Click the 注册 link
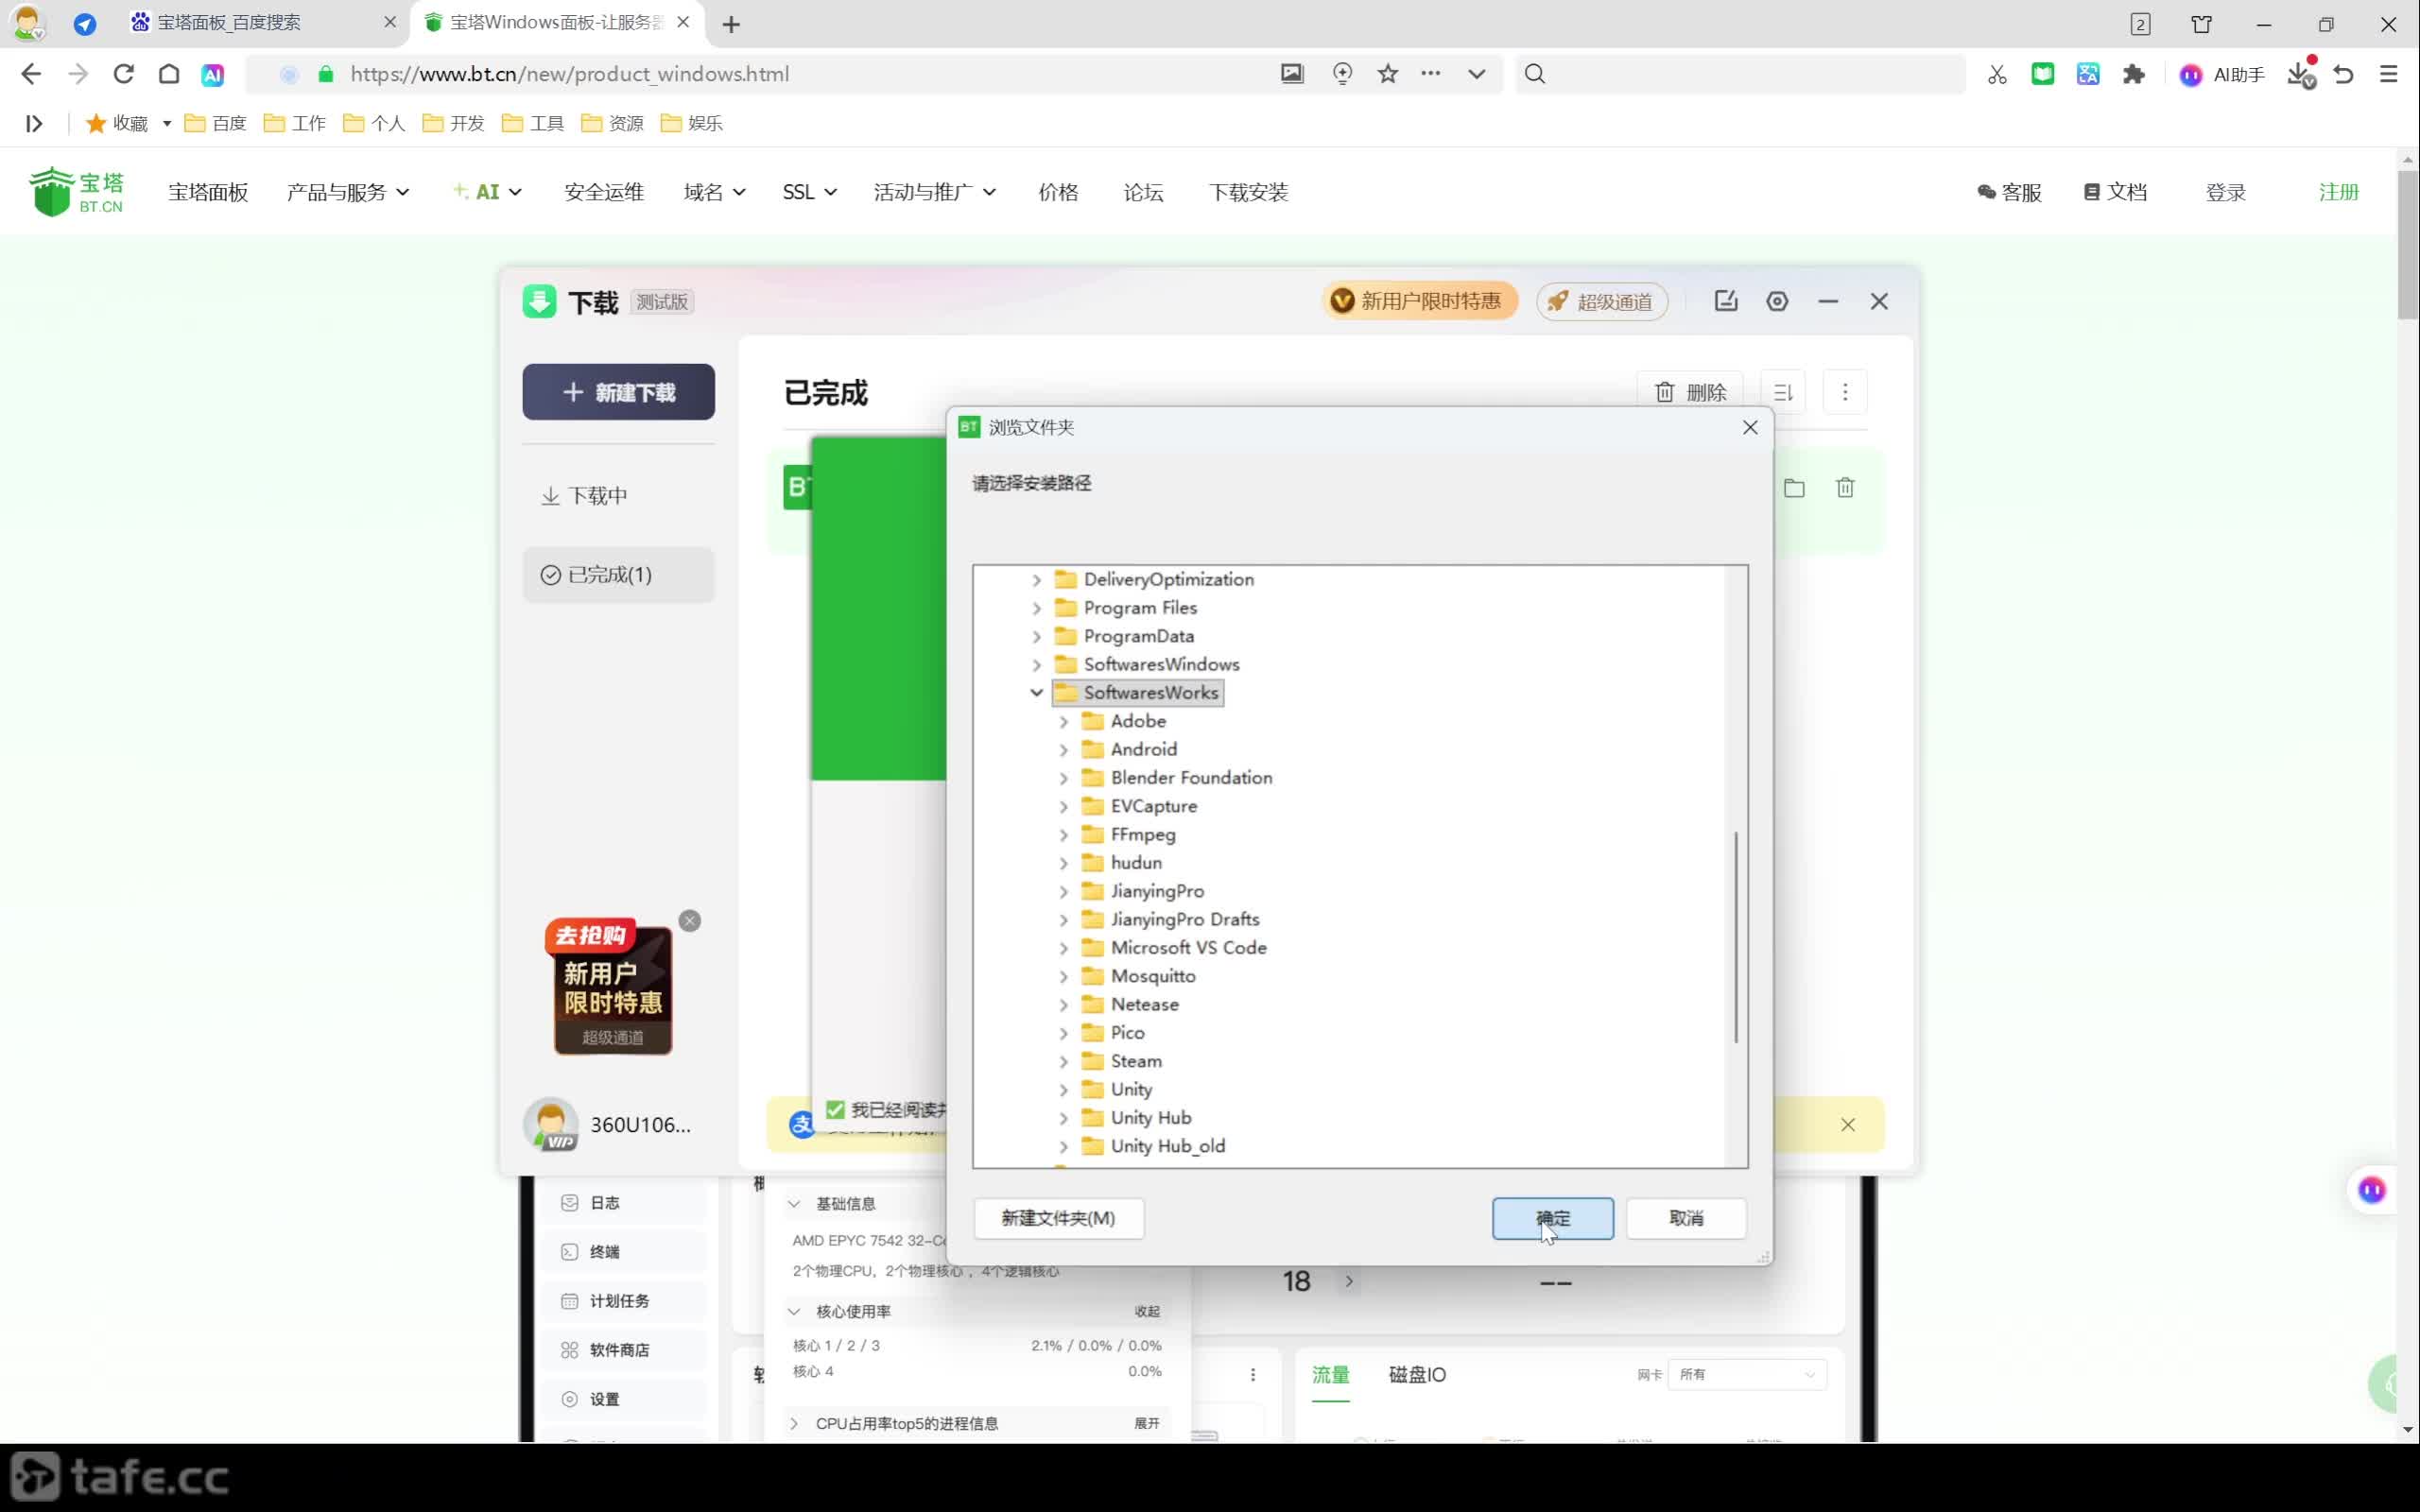 pyautogui.click(x=2339, y=192)
